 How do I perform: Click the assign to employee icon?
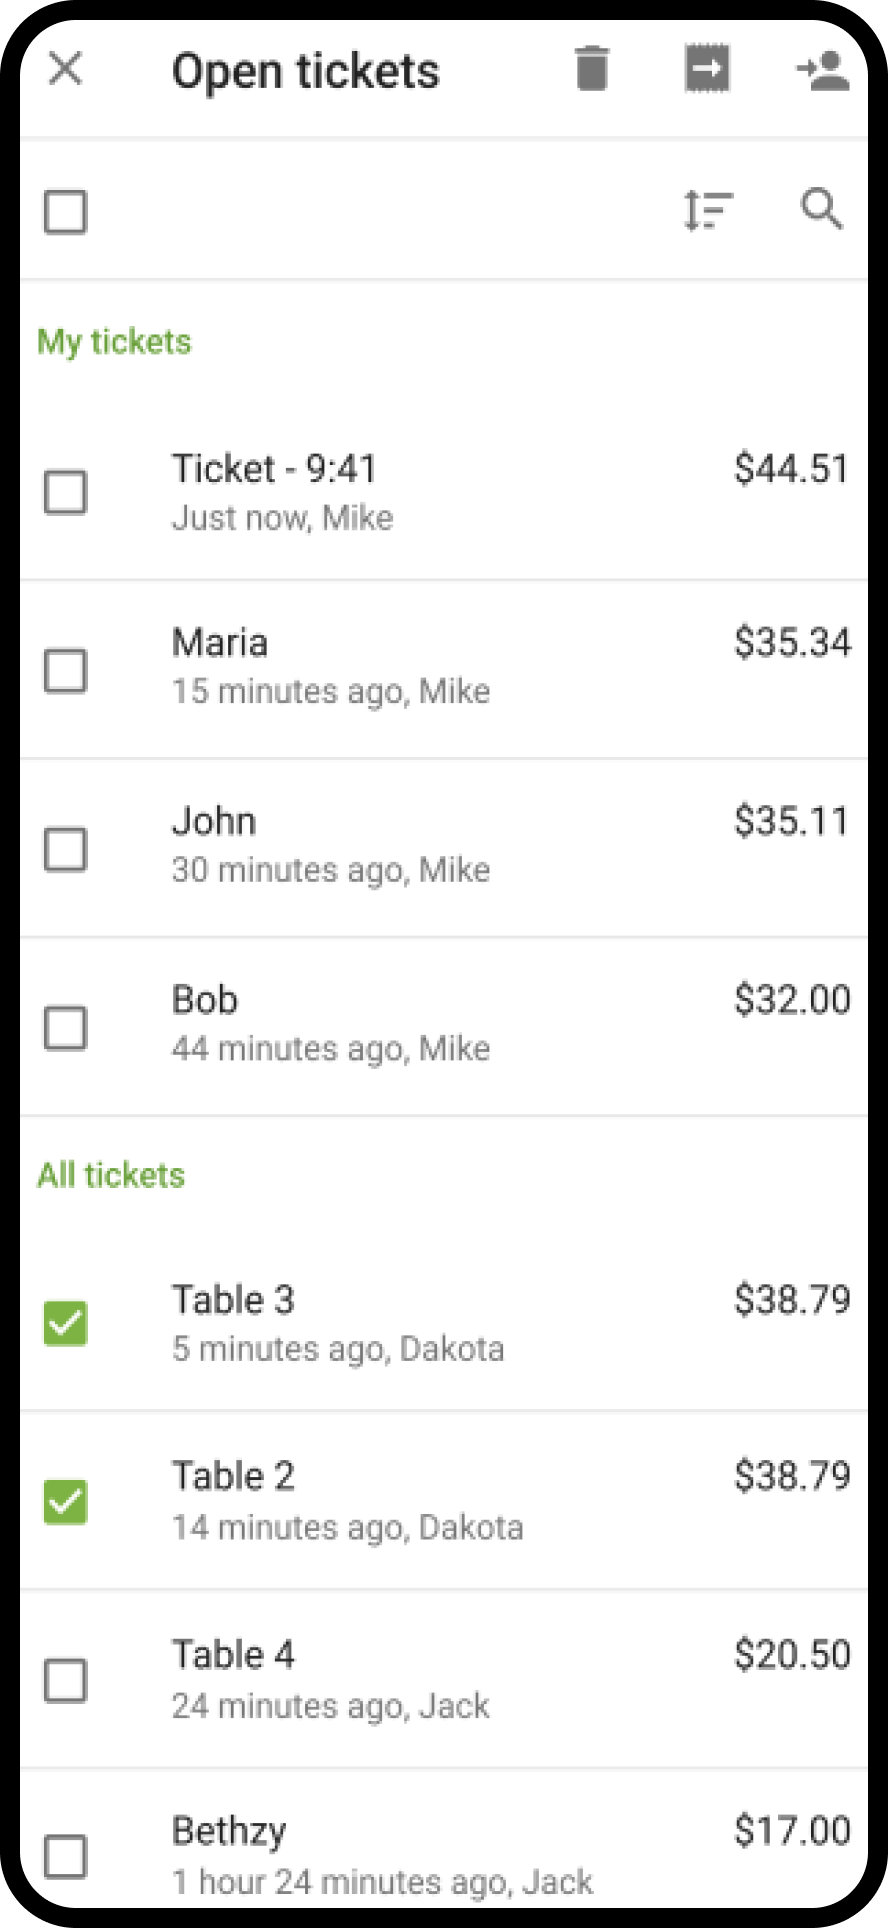pos(822,71)
